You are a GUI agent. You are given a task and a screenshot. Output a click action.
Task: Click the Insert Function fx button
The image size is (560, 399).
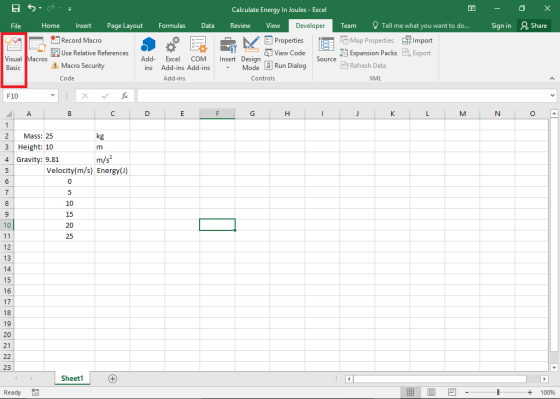[125, 96]
